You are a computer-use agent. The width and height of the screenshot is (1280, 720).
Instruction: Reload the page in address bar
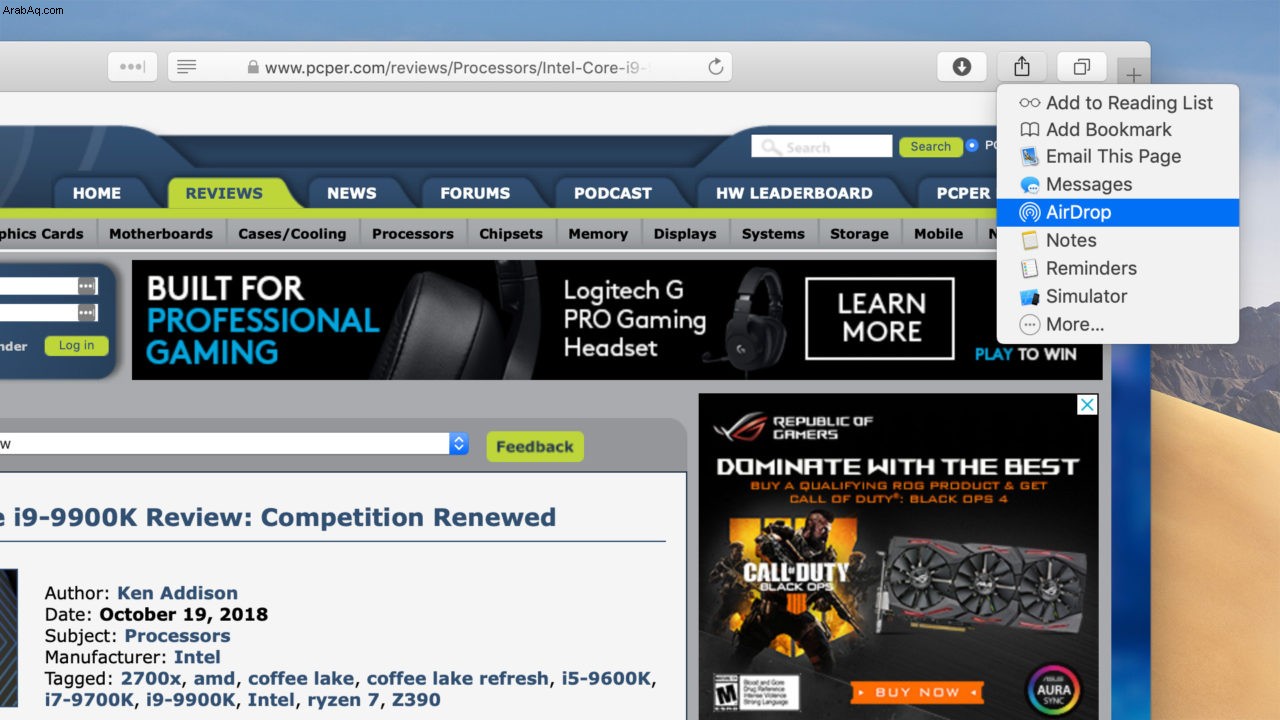[715, 67]
